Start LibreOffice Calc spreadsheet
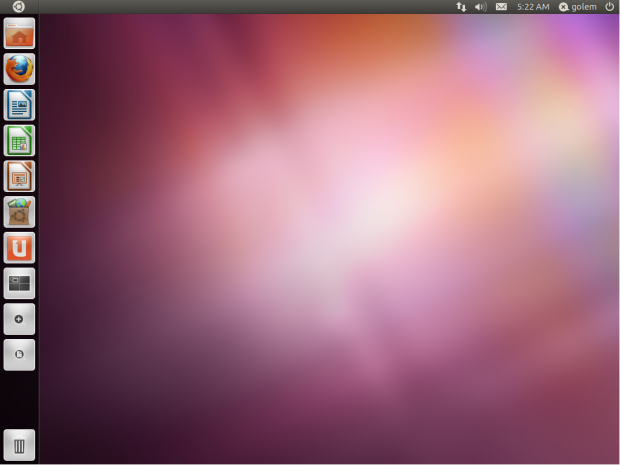The image size is (620, 465). click(x=19, y=140)
